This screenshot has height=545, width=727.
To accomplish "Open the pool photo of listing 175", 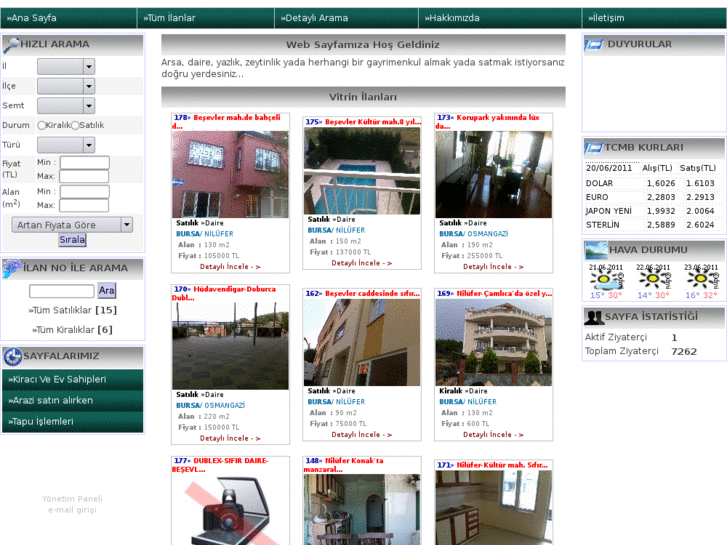I will 362,171.
